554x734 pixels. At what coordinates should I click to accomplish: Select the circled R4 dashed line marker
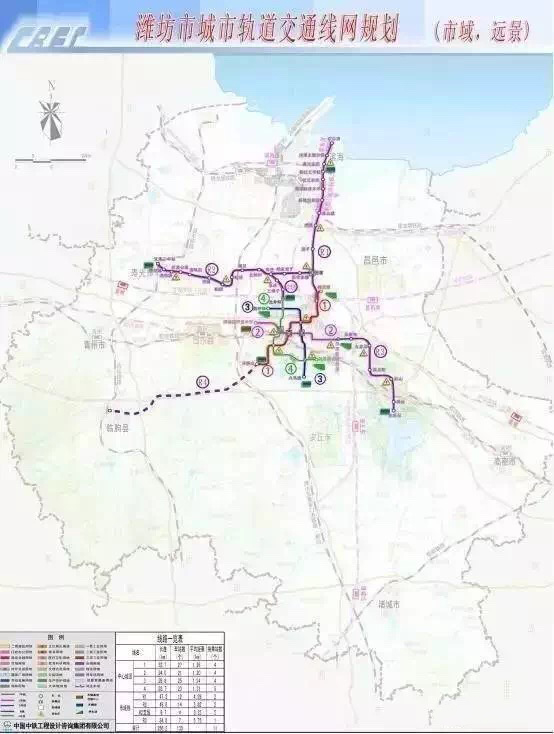202,382
